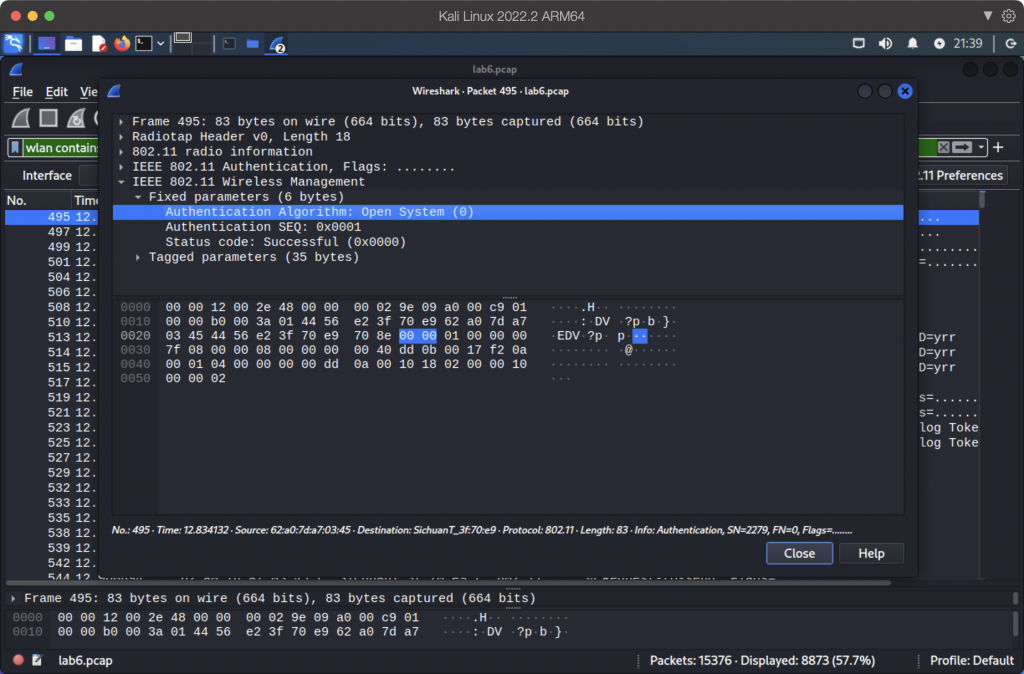1024x674 pixels.
Task: Click the show desktop panel icon
Action: (46, 44)
